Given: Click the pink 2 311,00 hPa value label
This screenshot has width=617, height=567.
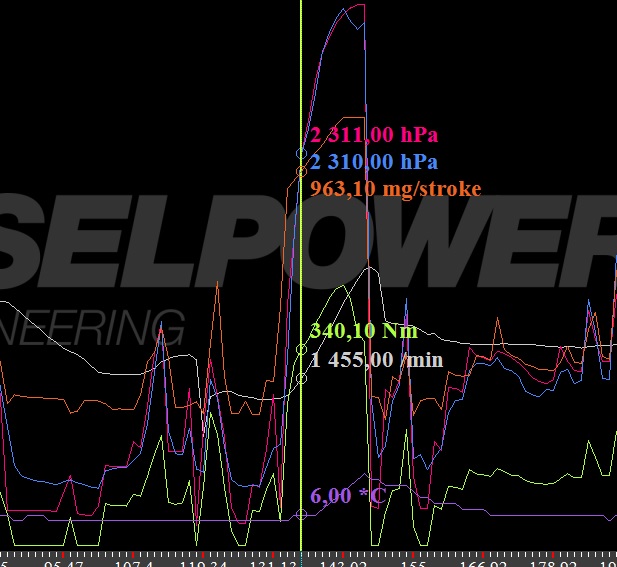Looking at the screenshot, I should click(374, 135).
